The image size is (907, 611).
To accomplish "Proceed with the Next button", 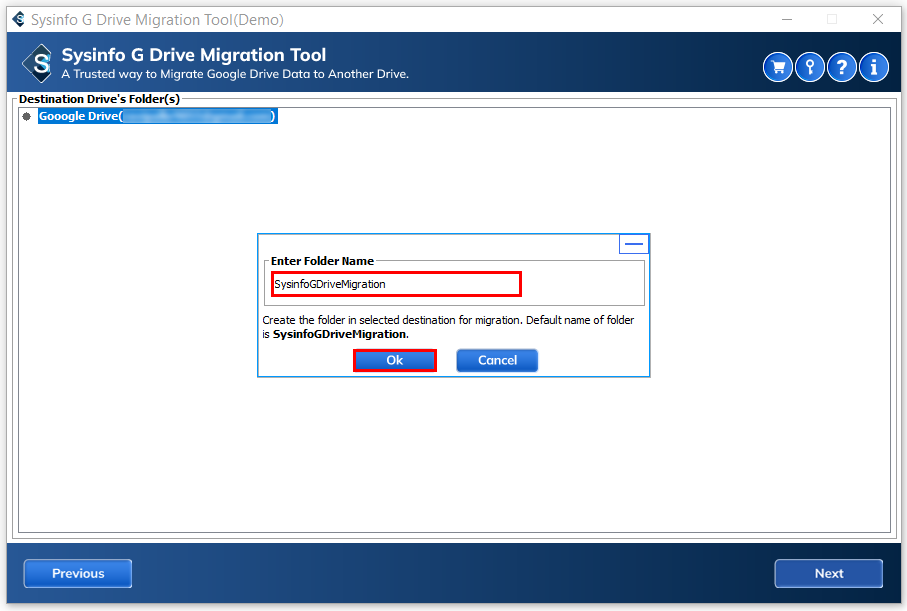I will pyautogui.click(x=828, y=573).
